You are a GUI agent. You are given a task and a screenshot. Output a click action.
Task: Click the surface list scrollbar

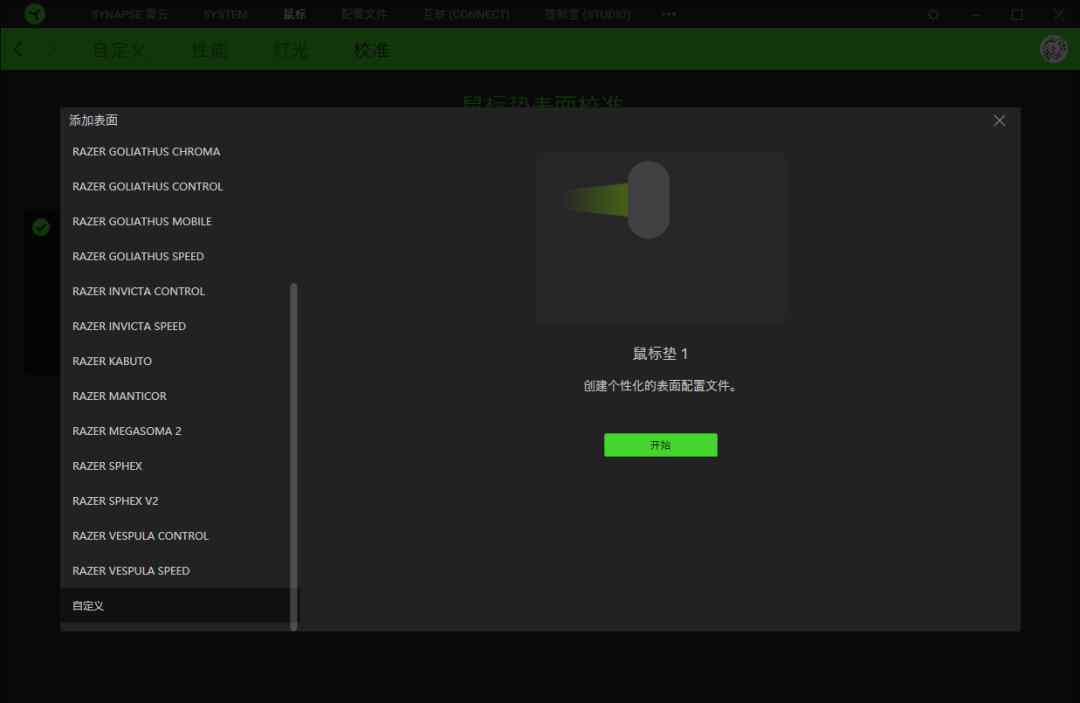(293, 456)
